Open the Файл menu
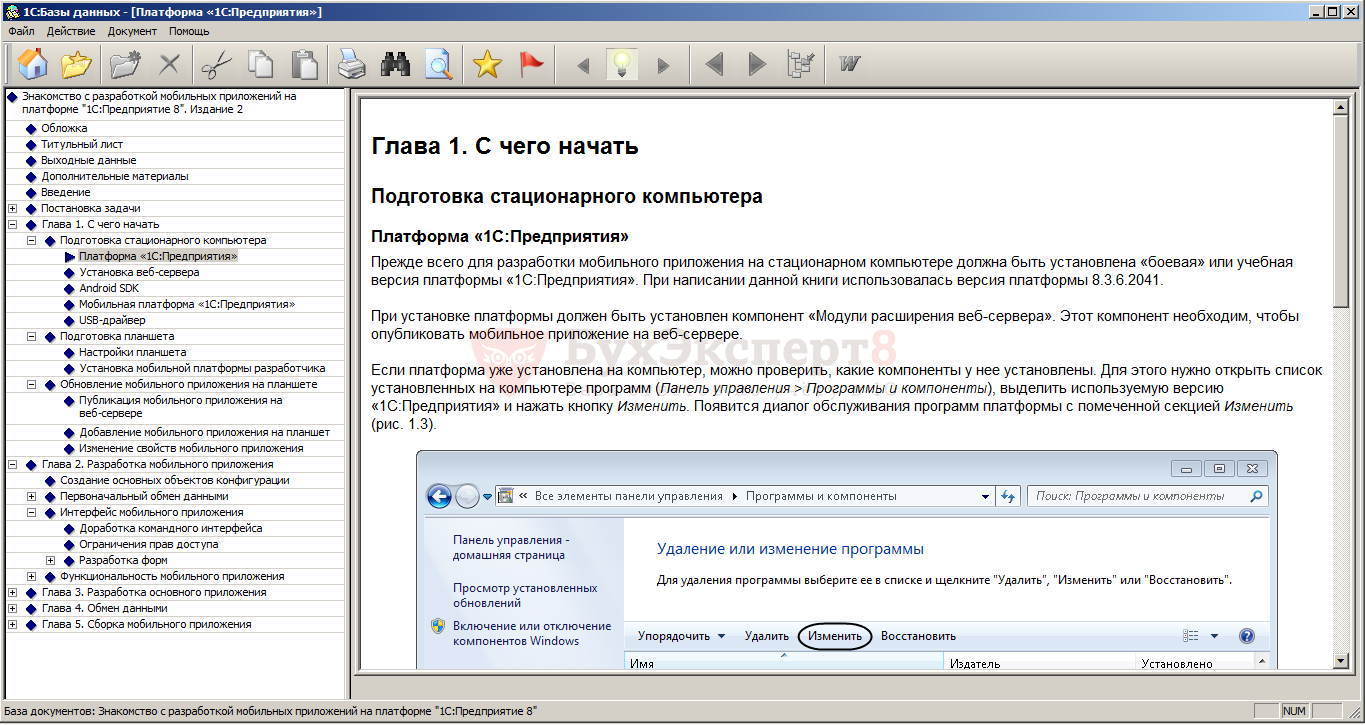The height and width of the screenshot is (725, 1365). click(x=21, y=31)
